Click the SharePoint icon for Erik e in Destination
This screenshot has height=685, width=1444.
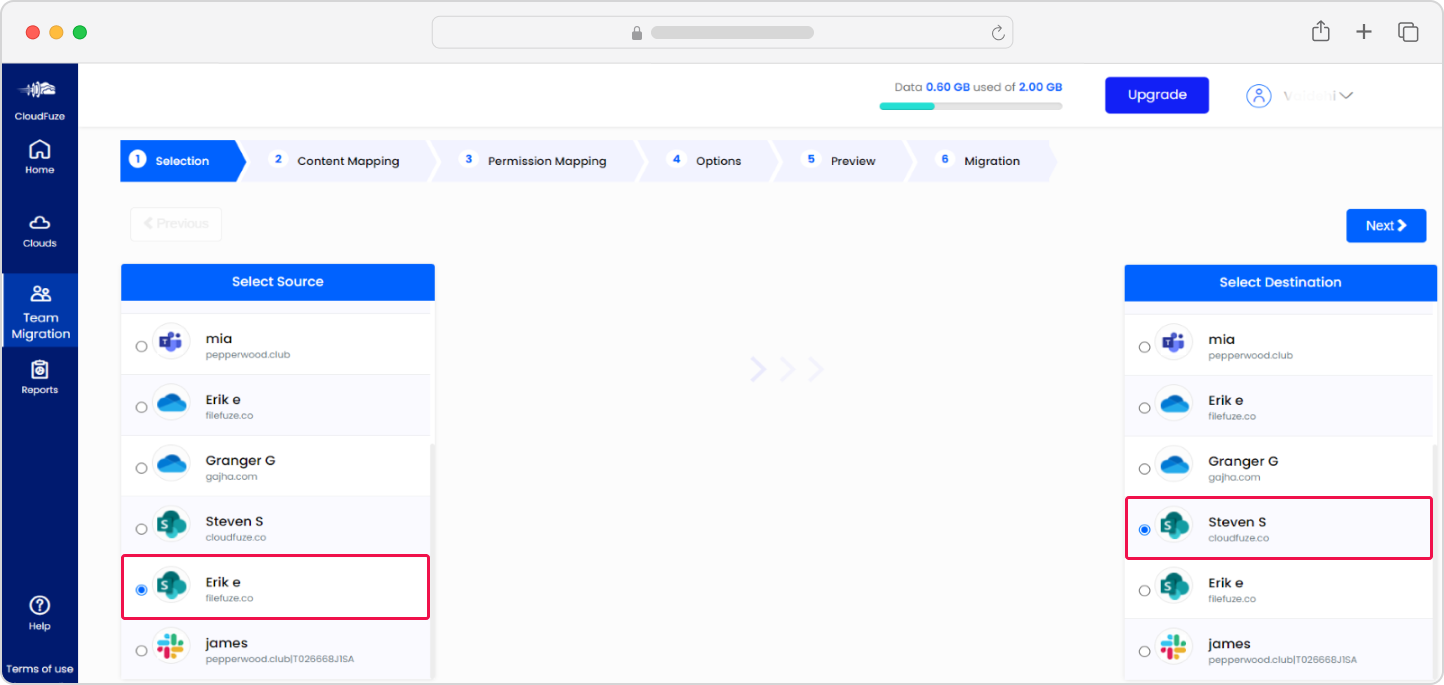click(x=1174, y=587)
